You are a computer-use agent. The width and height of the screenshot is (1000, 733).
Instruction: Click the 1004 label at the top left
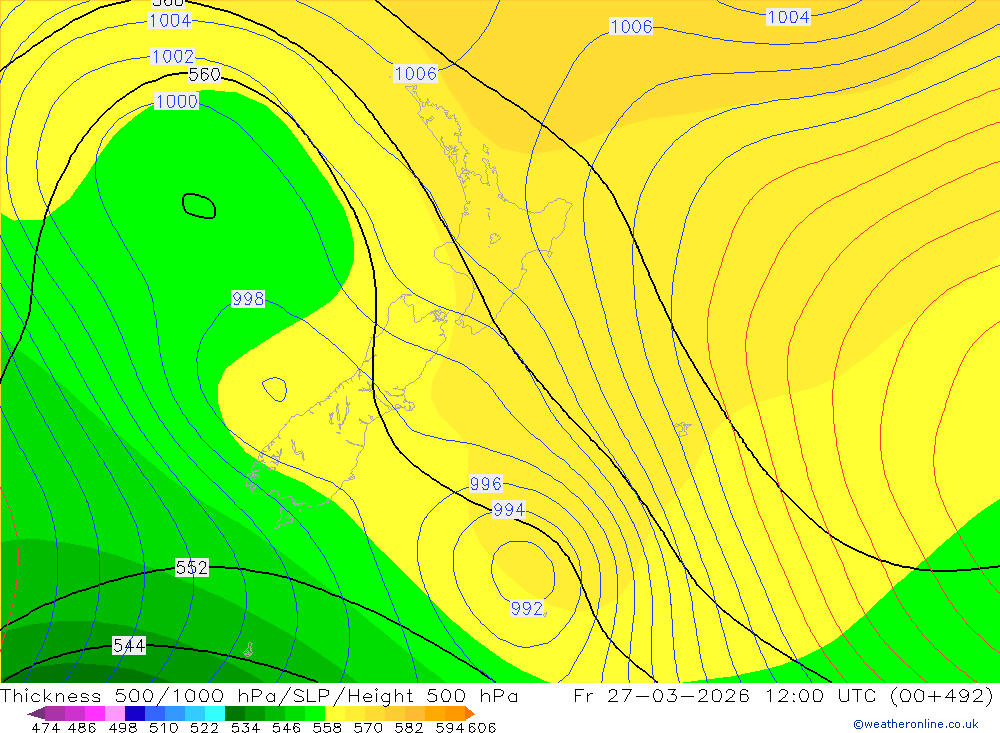(170, 20)
